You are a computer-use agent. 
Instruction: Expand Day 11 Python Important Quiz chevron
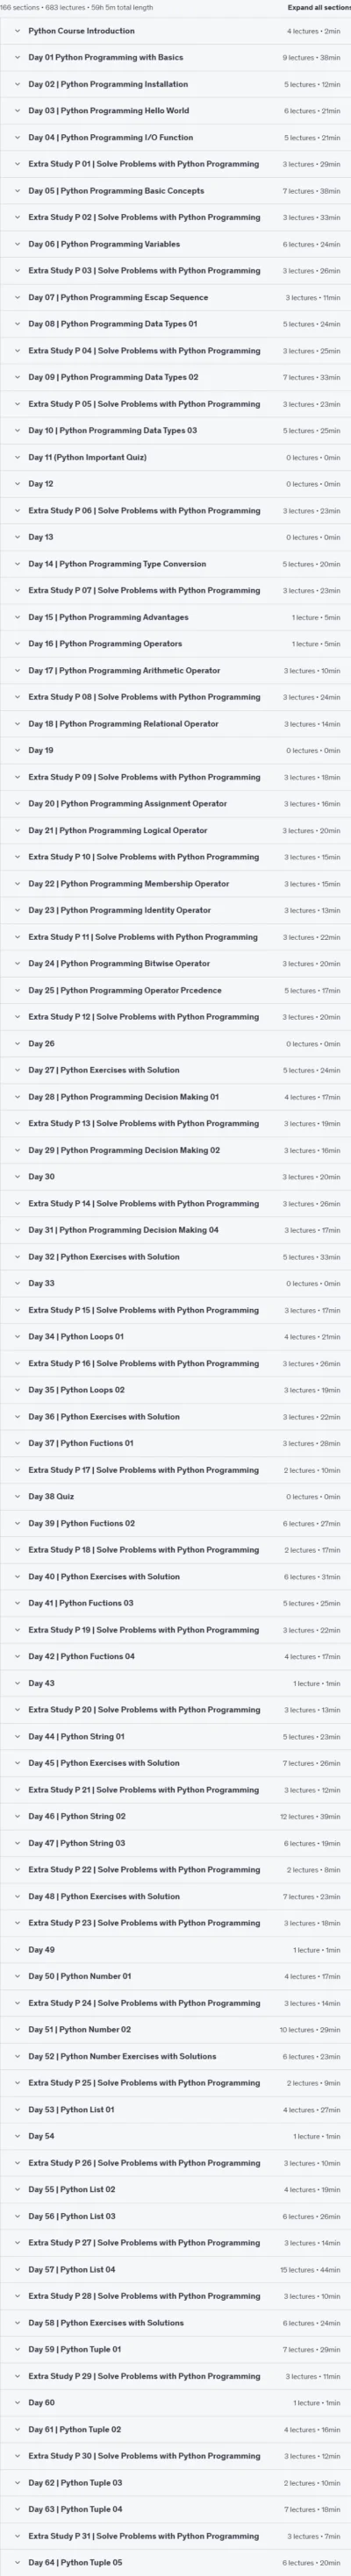(17, 457)
